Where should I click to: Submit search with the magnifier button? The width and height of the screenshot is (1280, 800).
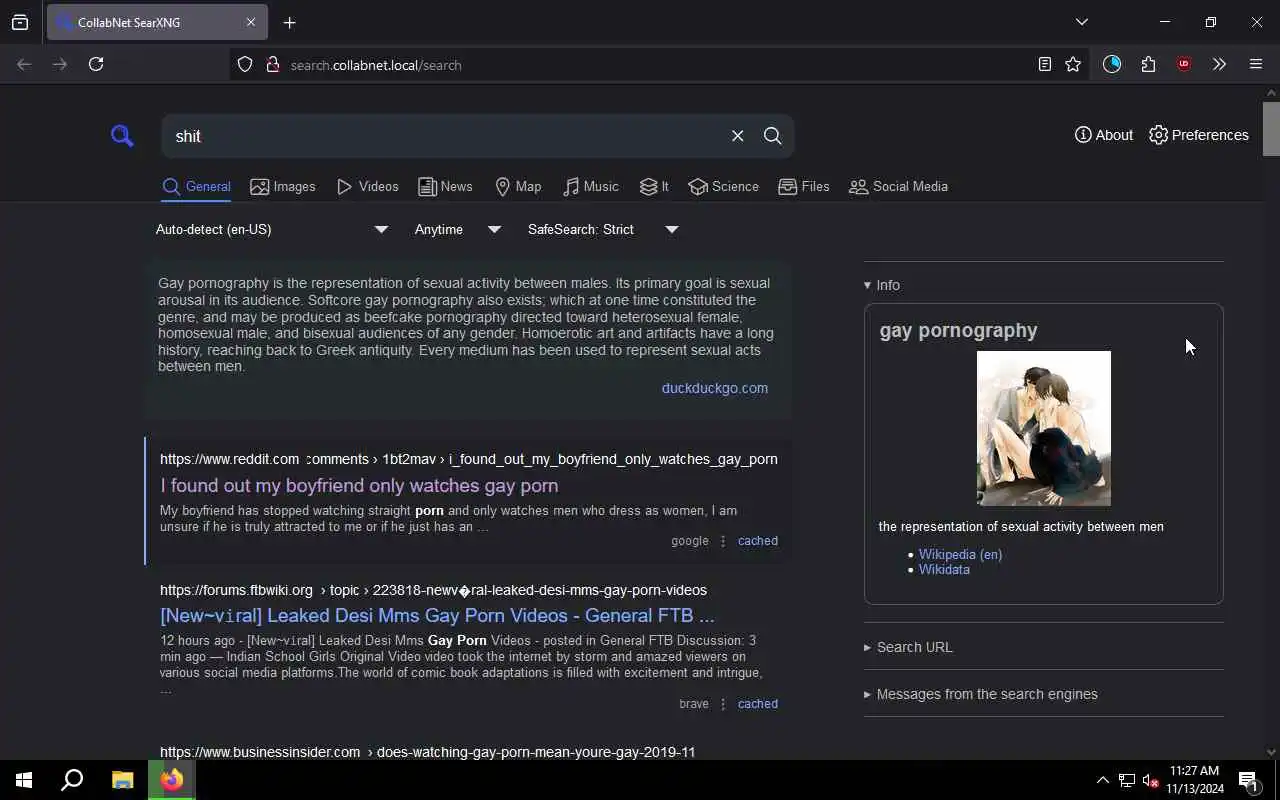[x=772, y=136]
